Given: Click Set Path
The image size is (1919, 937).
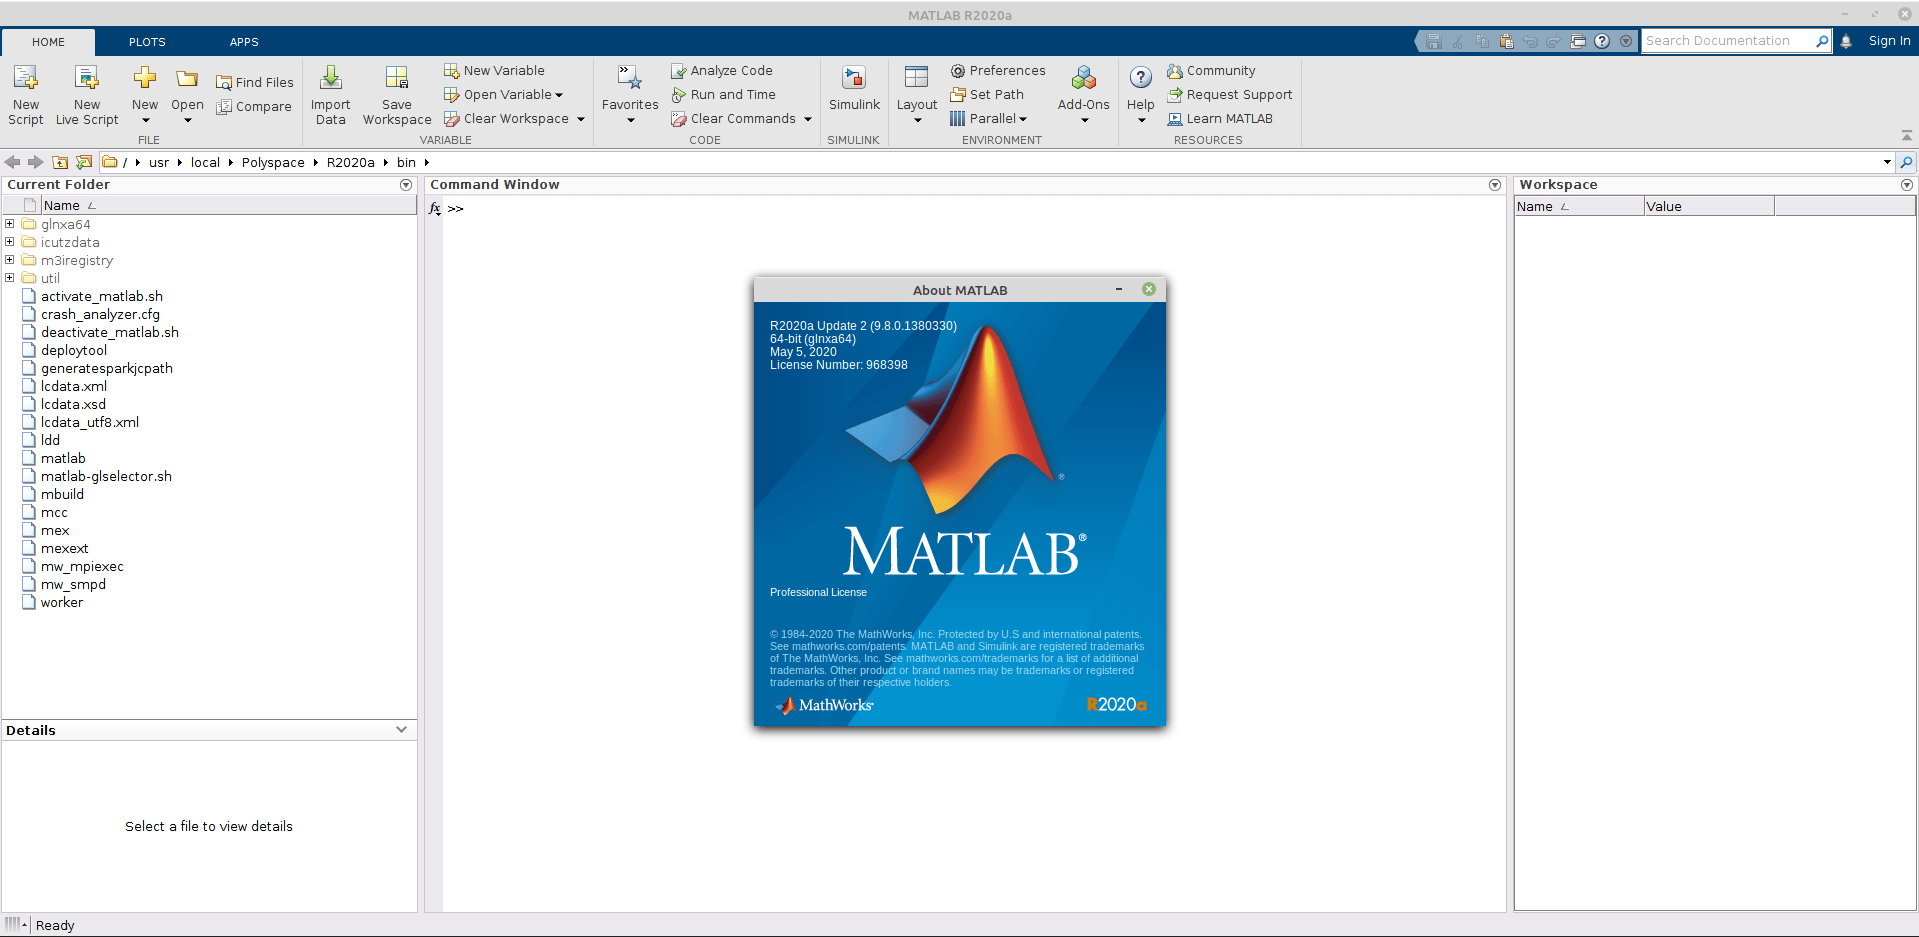Looking at the screenshot, I should 987,94.
